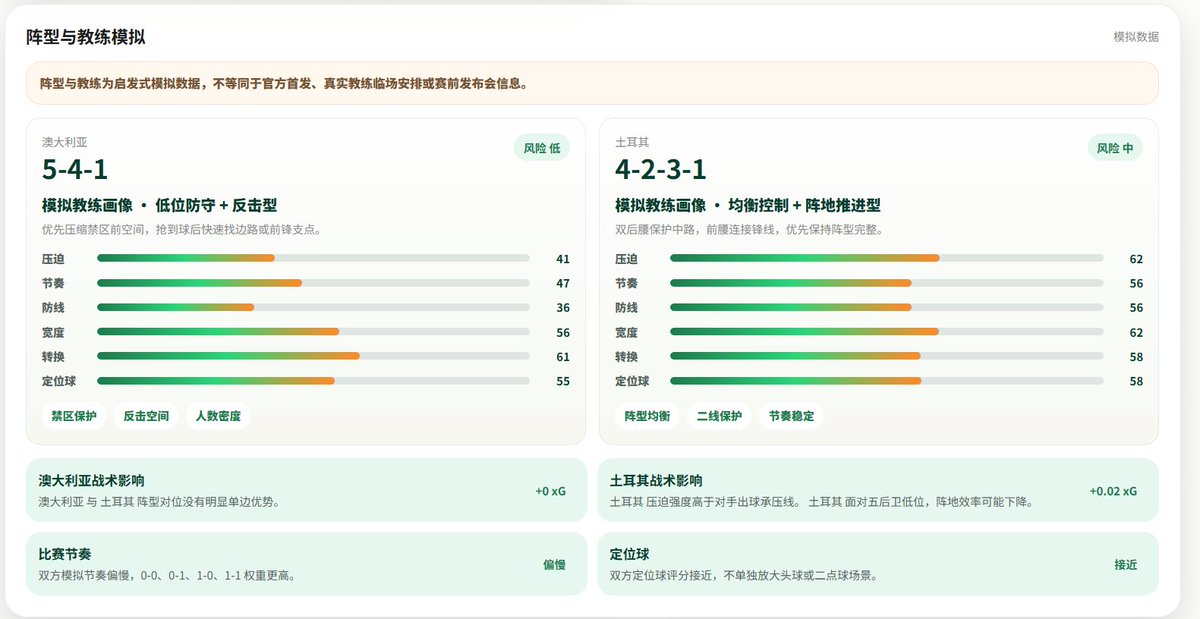This screenshot has width=1200, height=619.
Task: Click value 61 in 澳大利亚 转换 row
Action: (x=563, y=357)
